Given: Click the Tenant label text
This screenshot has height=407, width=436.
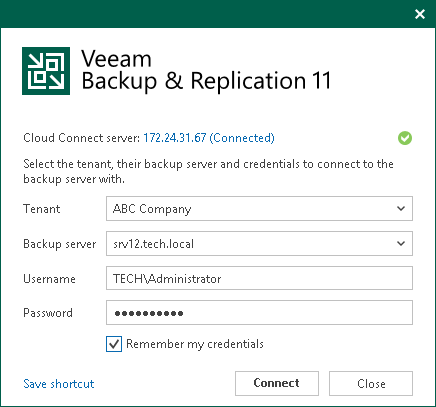Looking at the screenshot, I should (42, 209).
